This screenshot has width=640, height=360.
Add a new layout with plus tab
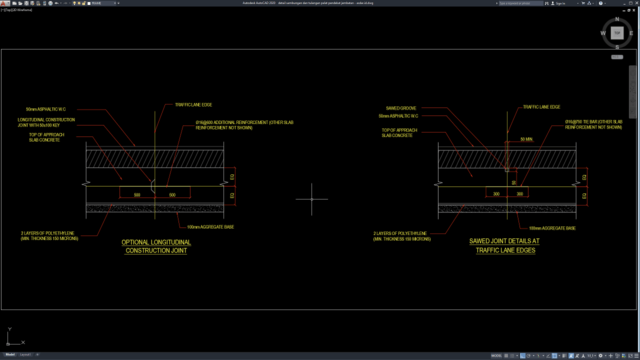click(37, 355)
